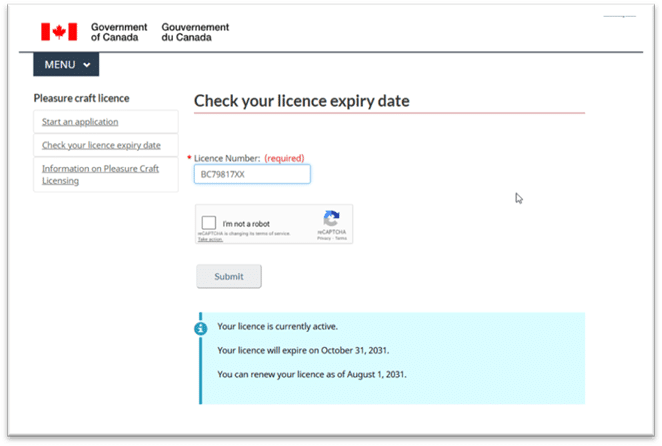
Task: Click the chevron arrow on the MENU button
Action: pyautogui.click(x=87, y=66)
